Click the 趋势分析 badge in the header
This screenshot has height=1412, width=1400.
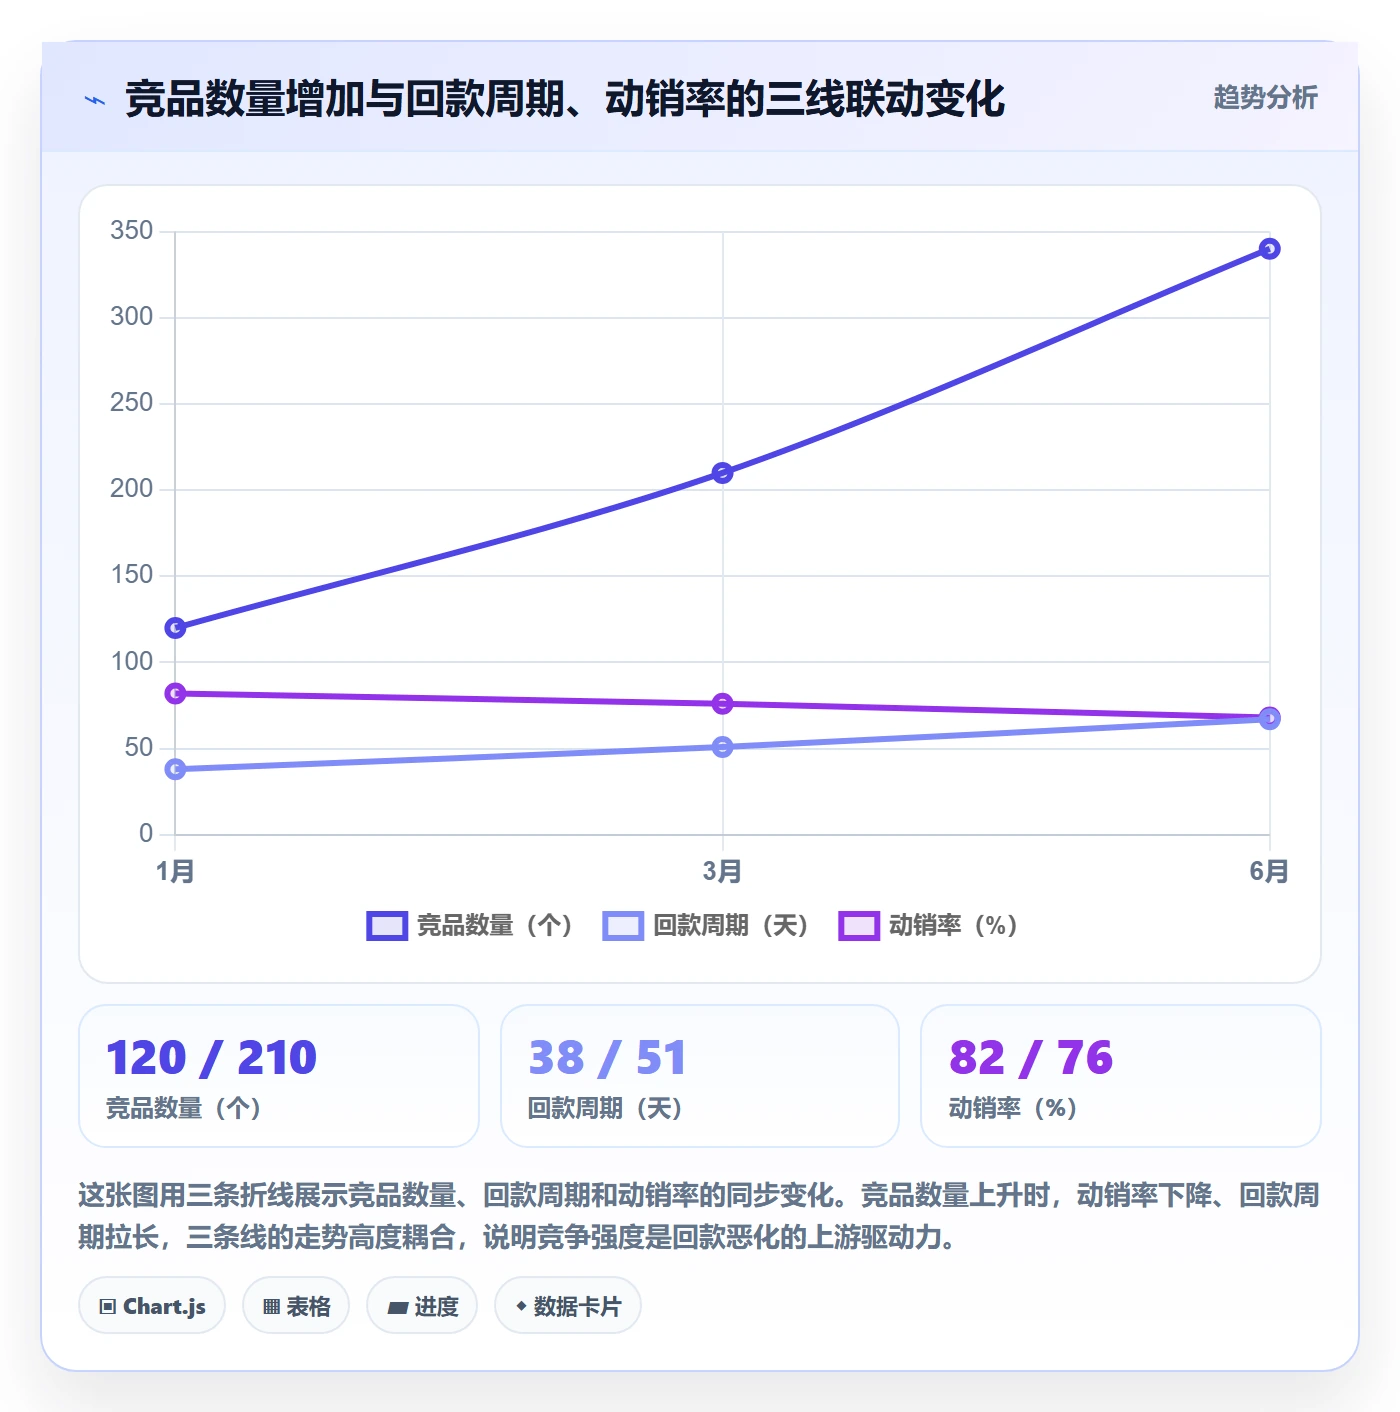coord(1265,97)
